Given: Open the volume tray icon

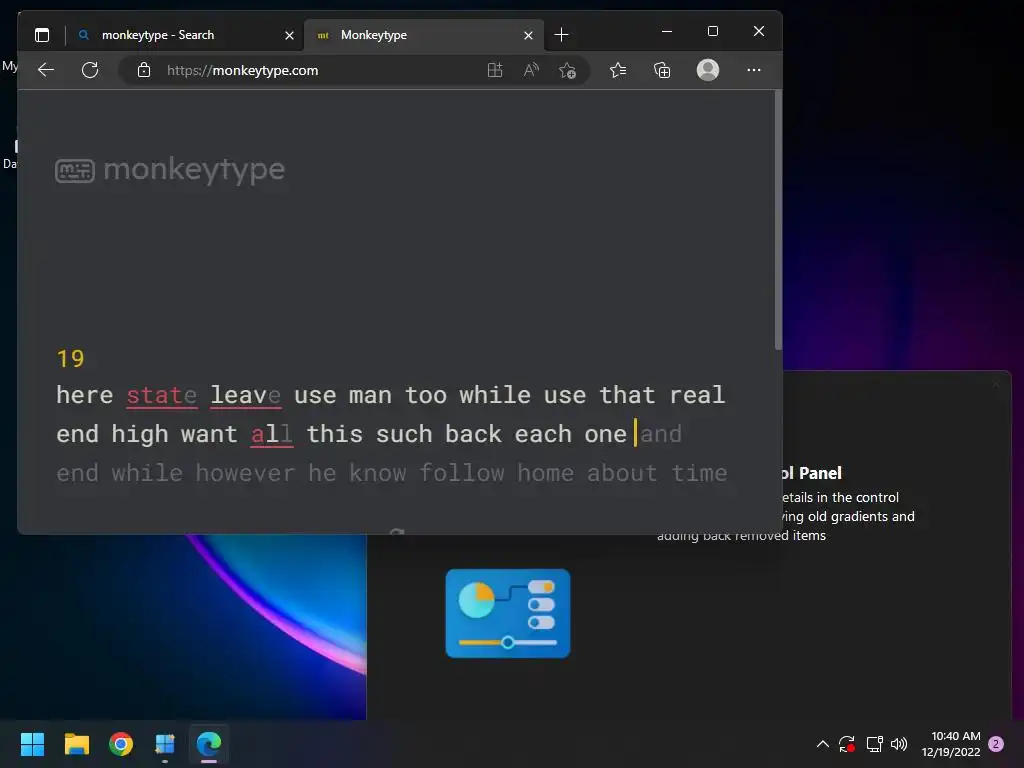Looking at the screenshot, I should [899, 744].
